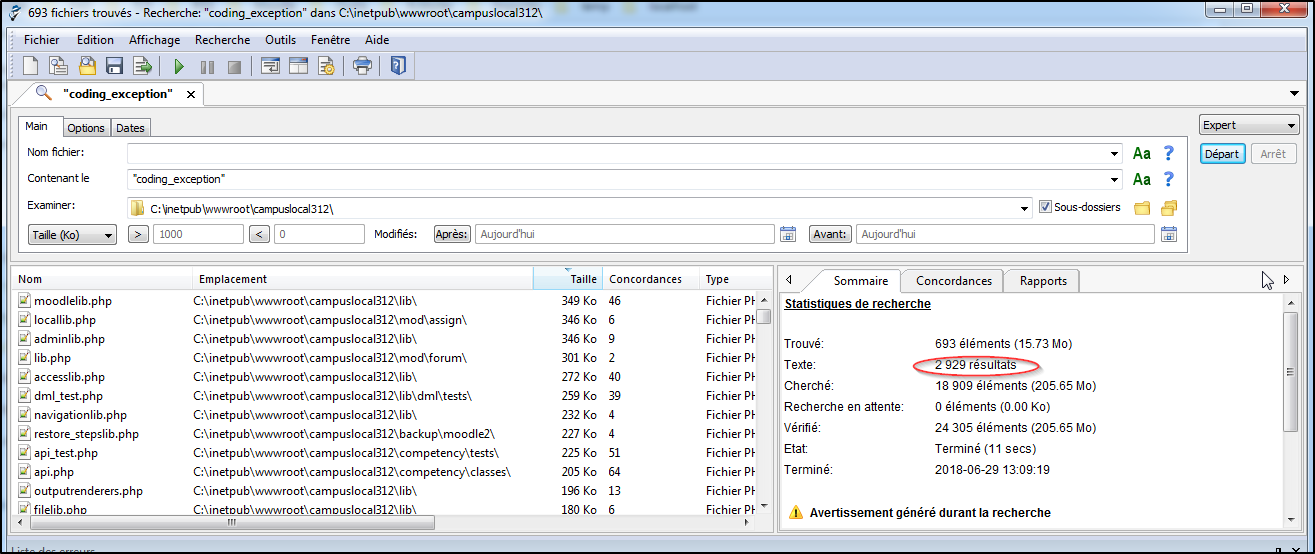Open calendar picker beside Avant date field
This screenshot has height=554, width=1315.
pos(1168,234)
